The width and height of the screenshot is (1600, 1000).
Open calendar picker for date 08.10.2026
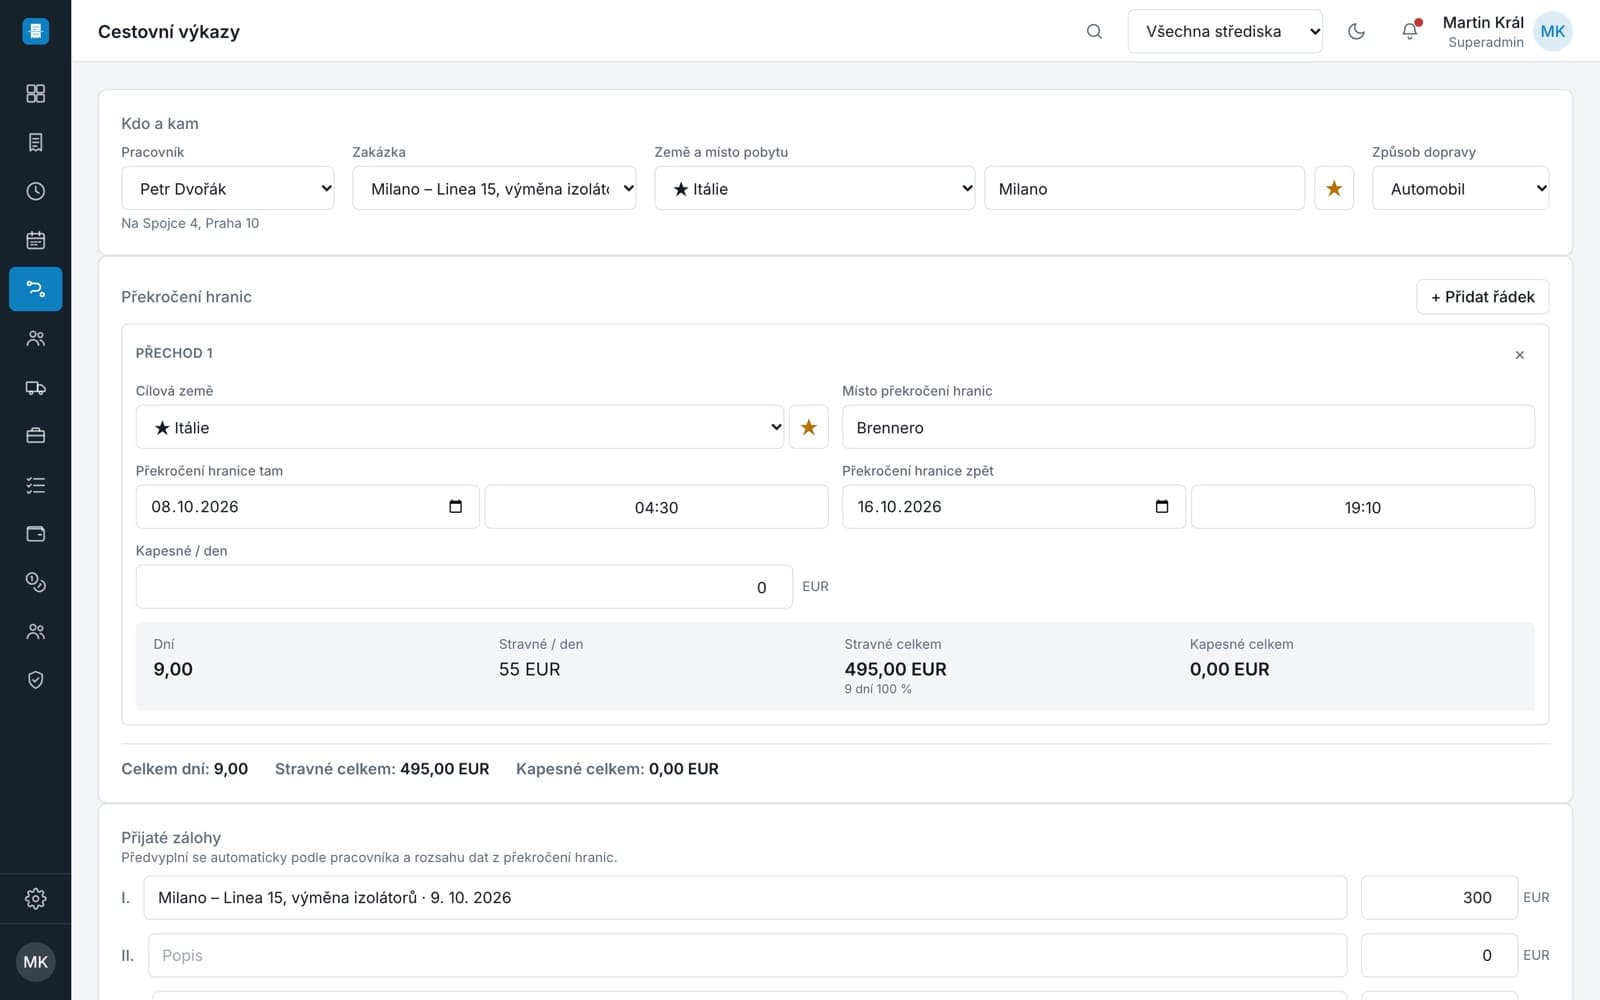[x=456, y=507]
